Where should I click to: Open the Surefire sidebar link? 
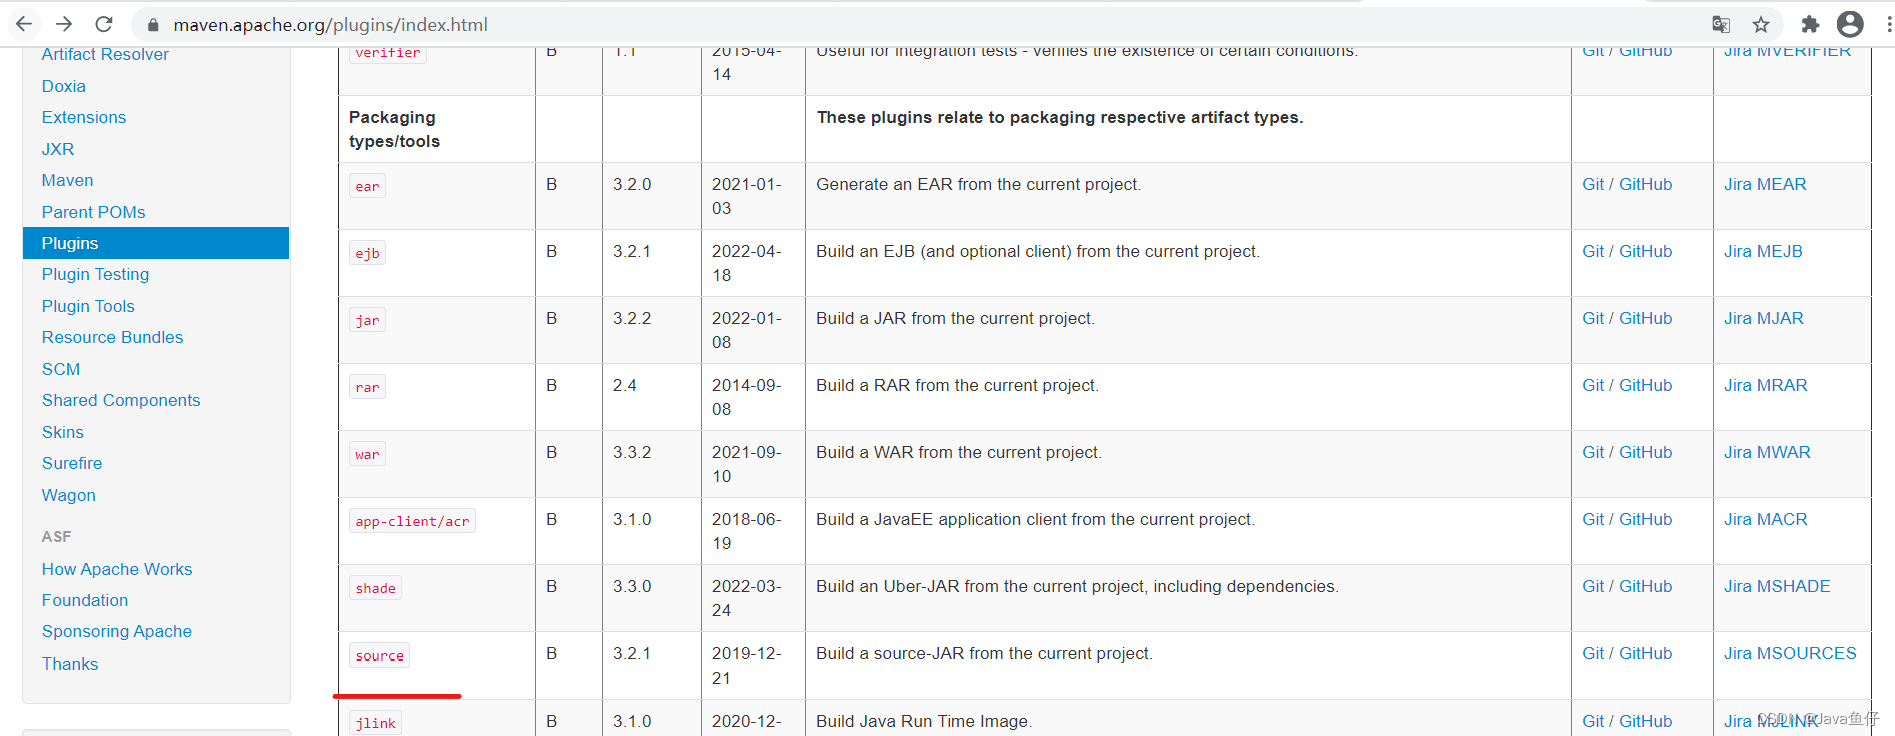tap(72, 463)
